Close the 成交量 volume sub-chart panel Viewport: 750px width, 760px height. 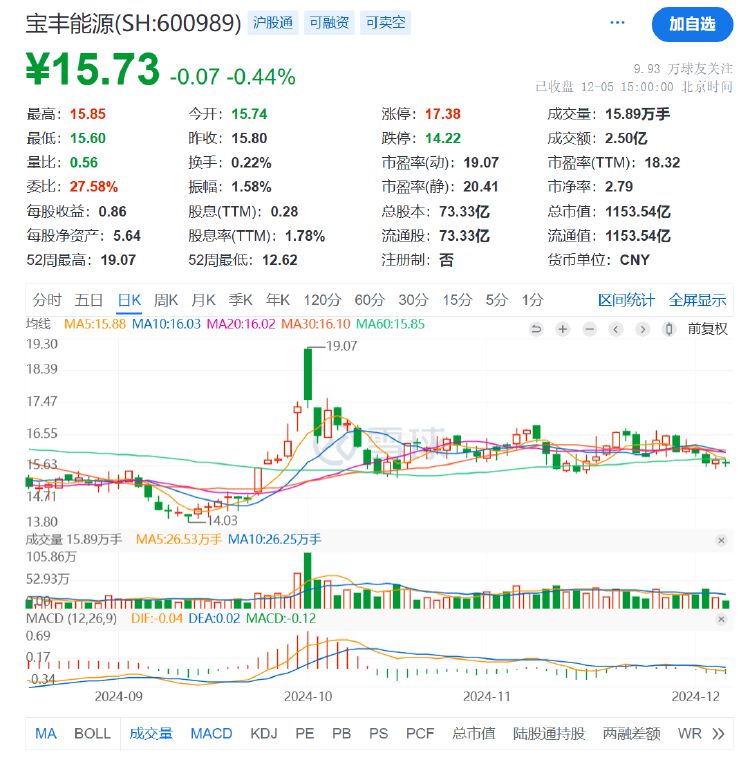(721, 540)
